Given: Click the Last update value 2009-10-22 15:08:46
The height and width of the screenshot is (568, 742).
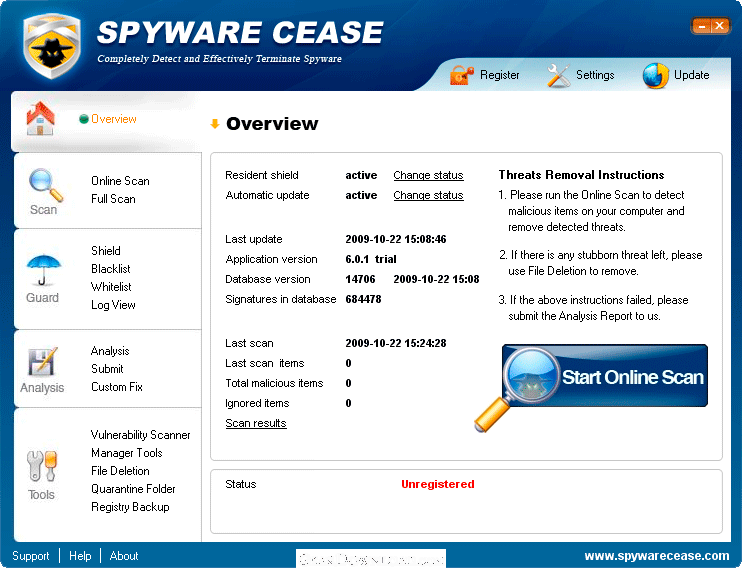Looking at the screenshot, I should point(396,240).
